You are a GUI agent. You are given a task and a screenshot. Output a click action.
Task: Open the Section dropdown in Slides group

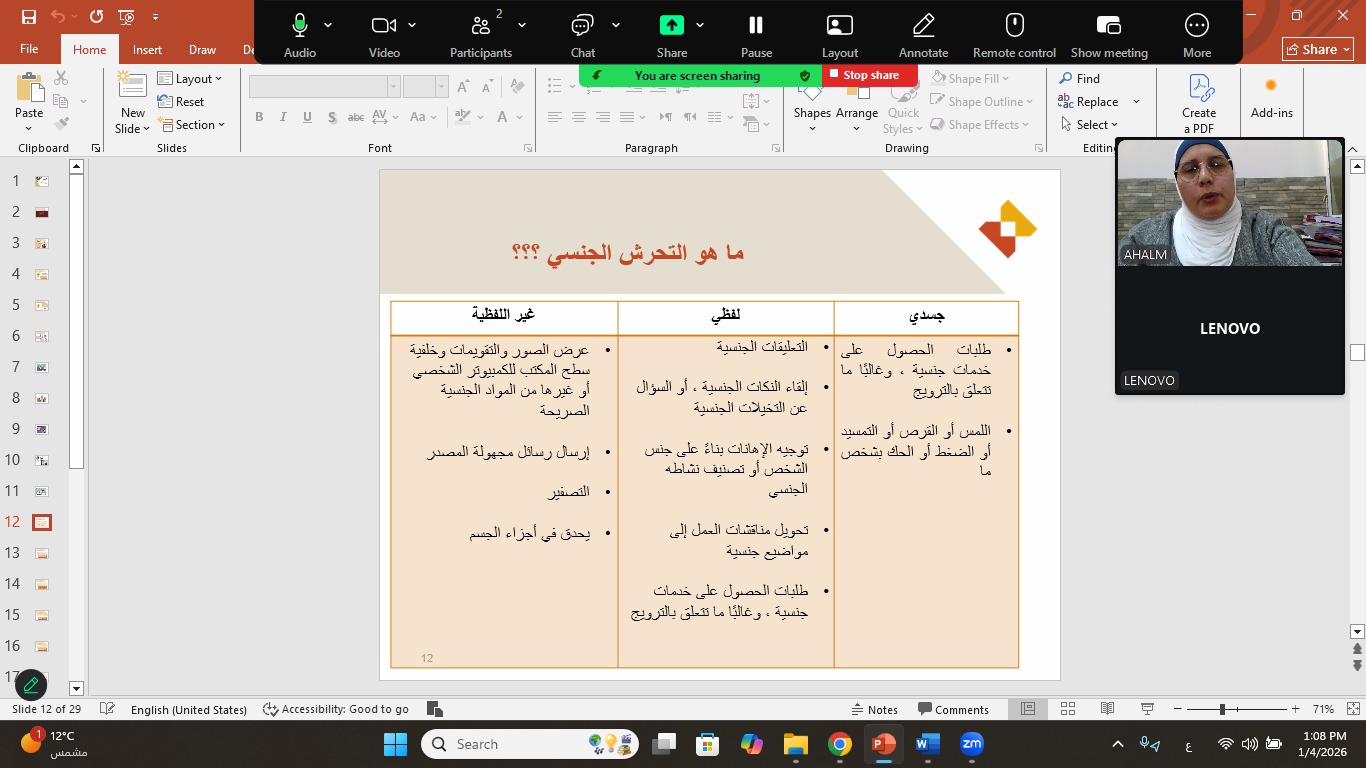point(192,125)
